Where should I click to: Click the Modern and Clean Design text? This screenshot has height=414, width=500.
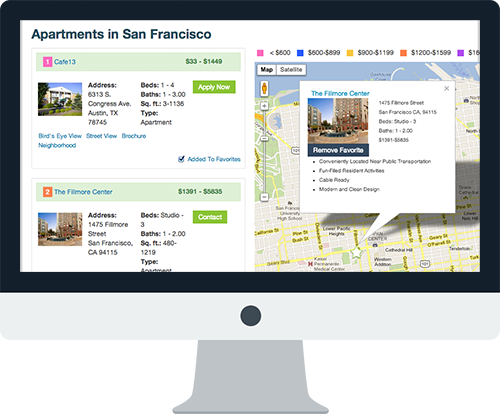[x=349, y=189]
